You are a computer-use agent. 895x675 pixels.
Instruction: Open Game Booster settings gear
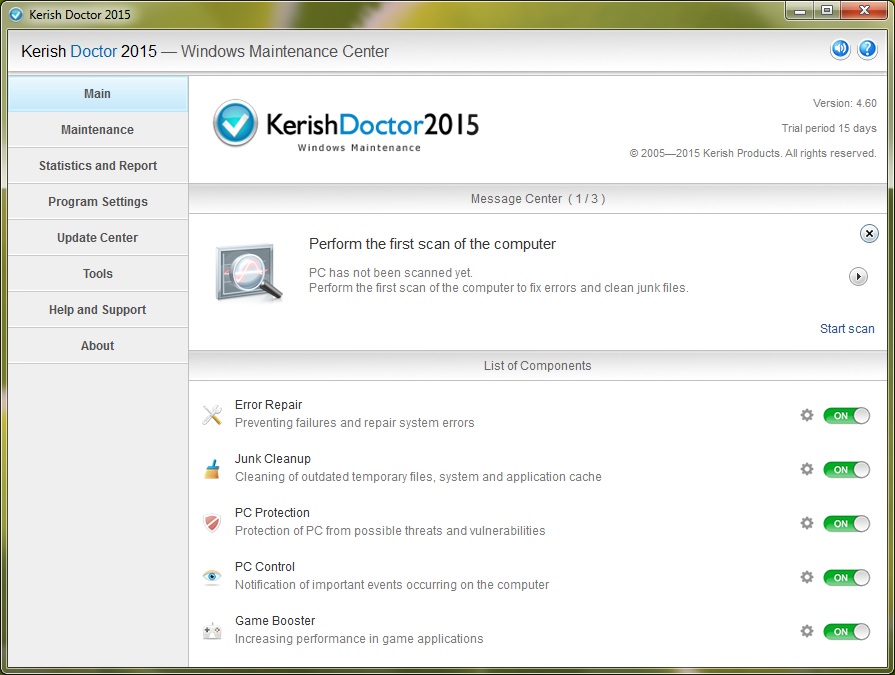[x=807, y=631]
